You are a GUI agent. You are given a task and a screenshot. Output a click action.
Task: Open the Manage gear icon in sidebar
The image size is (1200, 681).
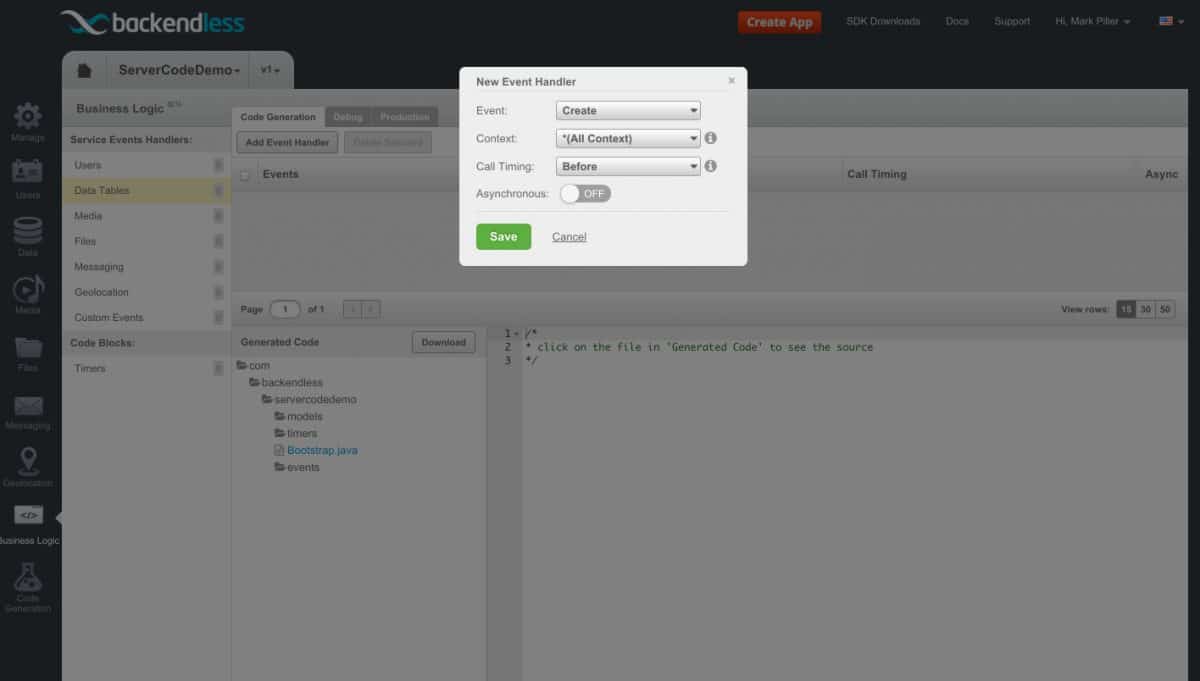point(28,115)
